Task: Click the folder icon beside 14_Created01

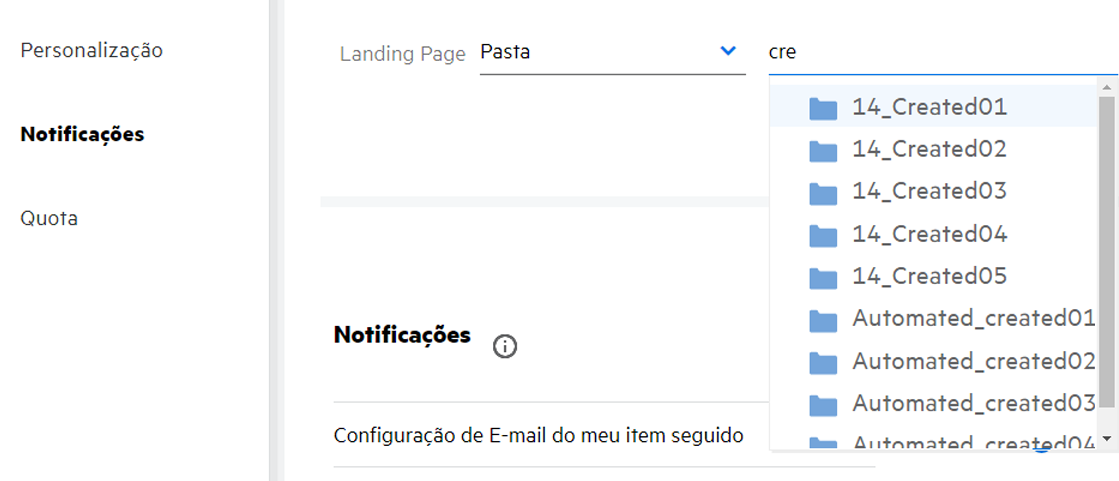Action: [823, 108]
